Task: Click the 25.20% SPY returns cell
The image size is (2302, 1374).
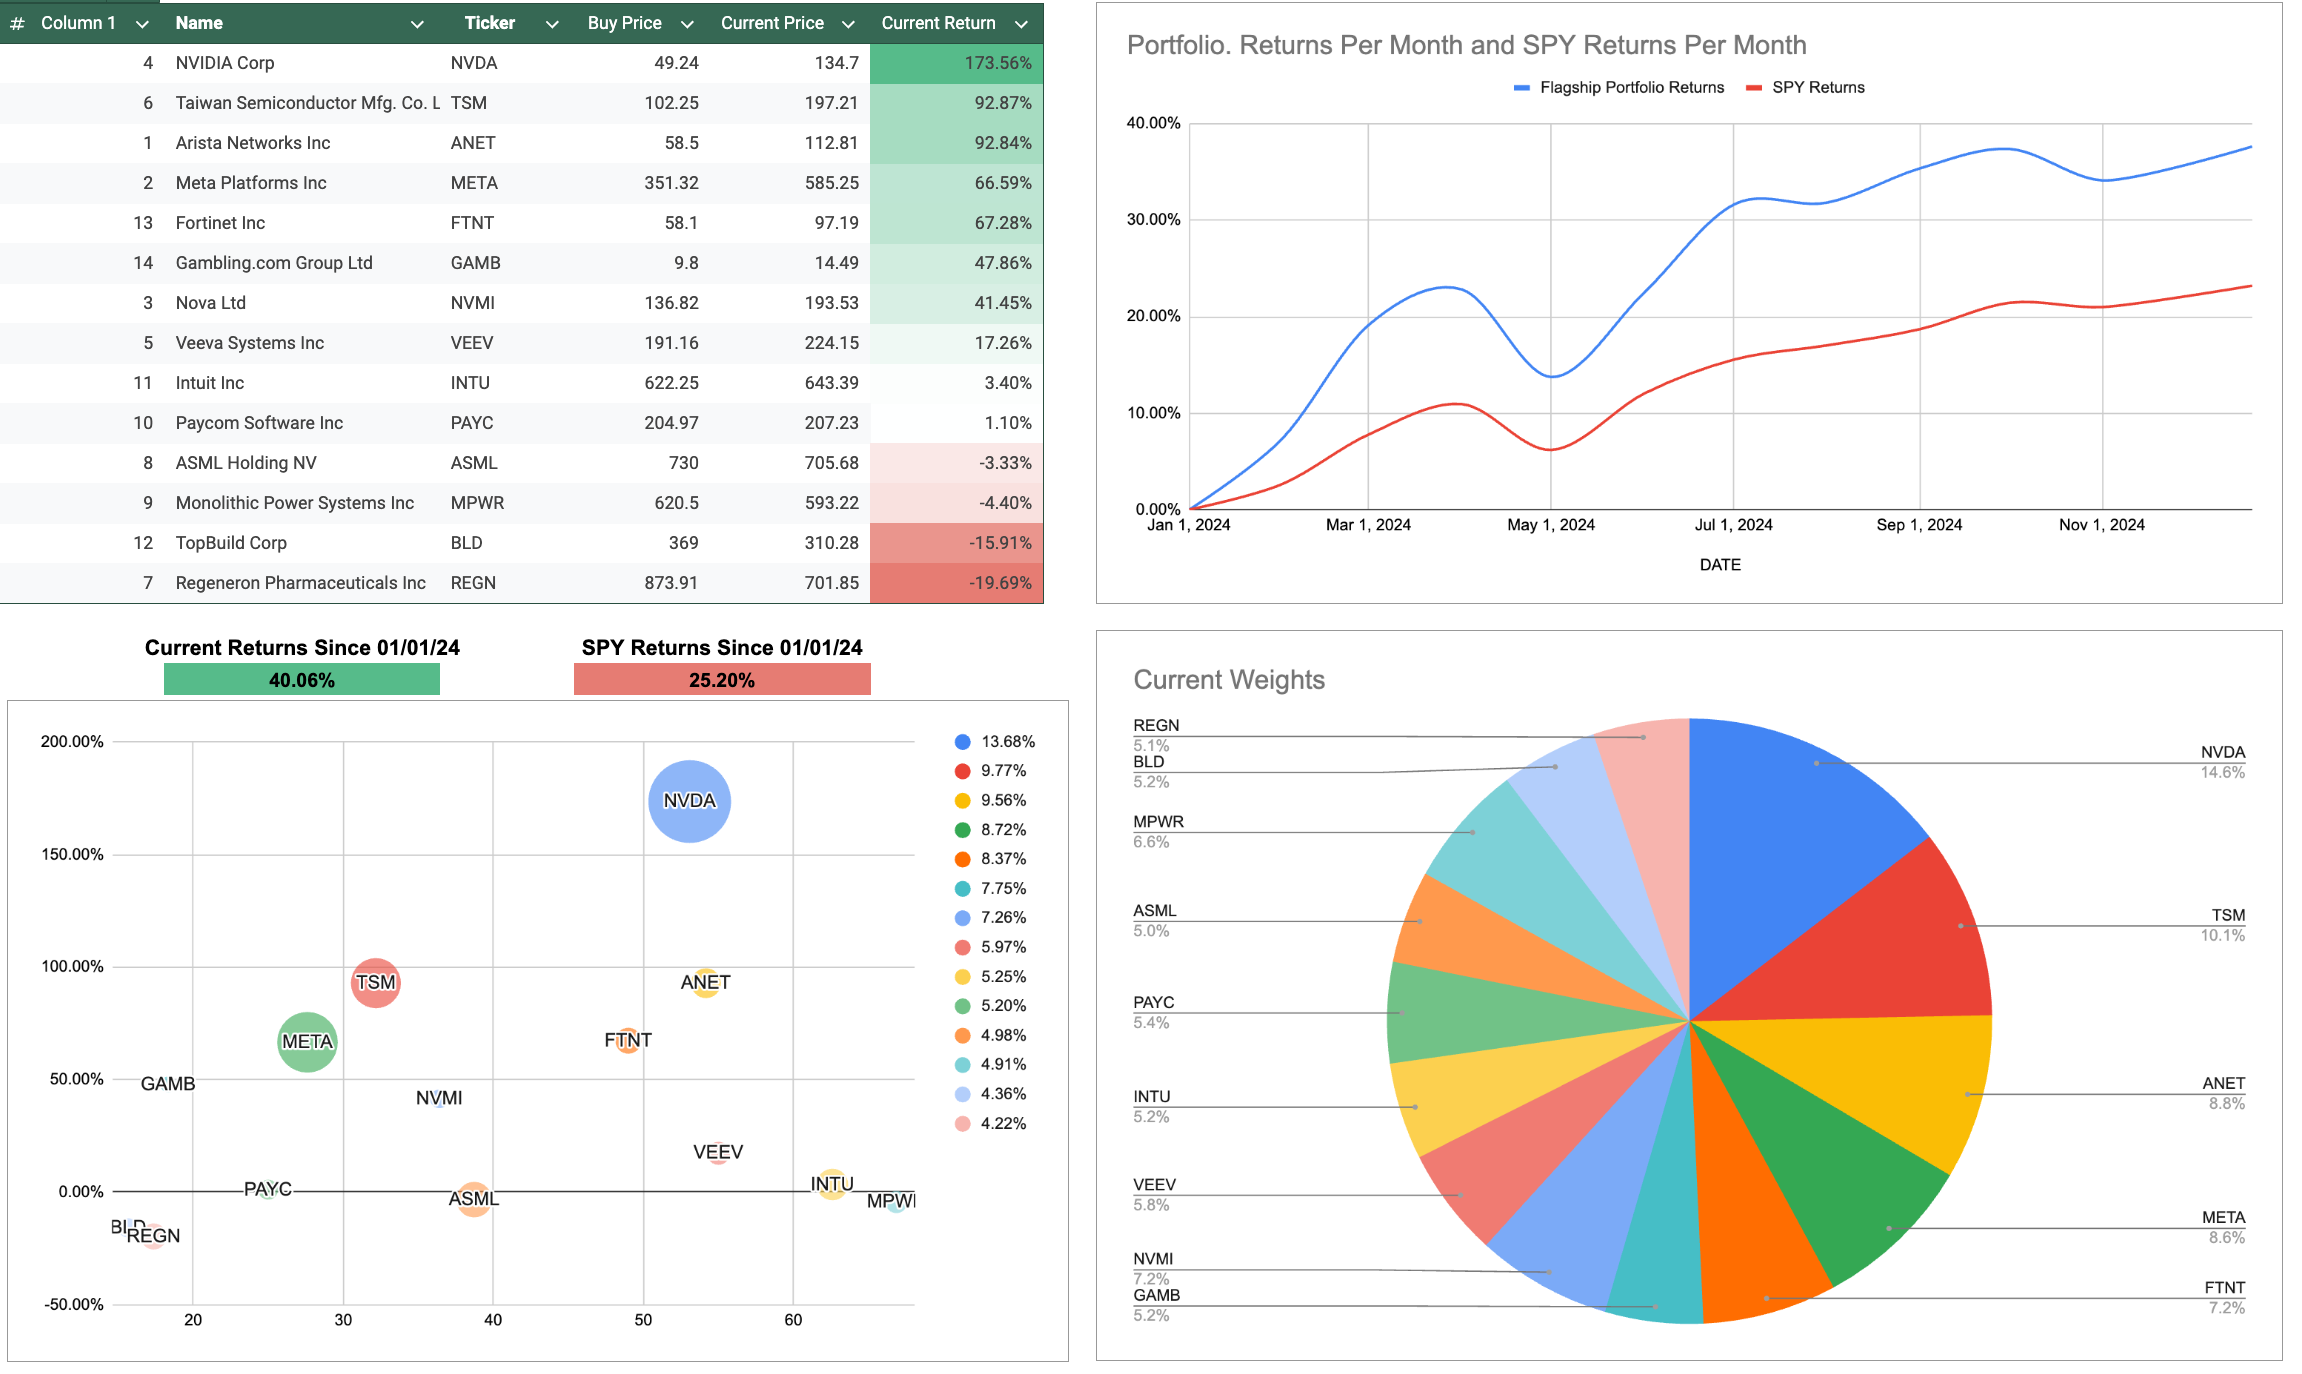Action: coord(722,680)
